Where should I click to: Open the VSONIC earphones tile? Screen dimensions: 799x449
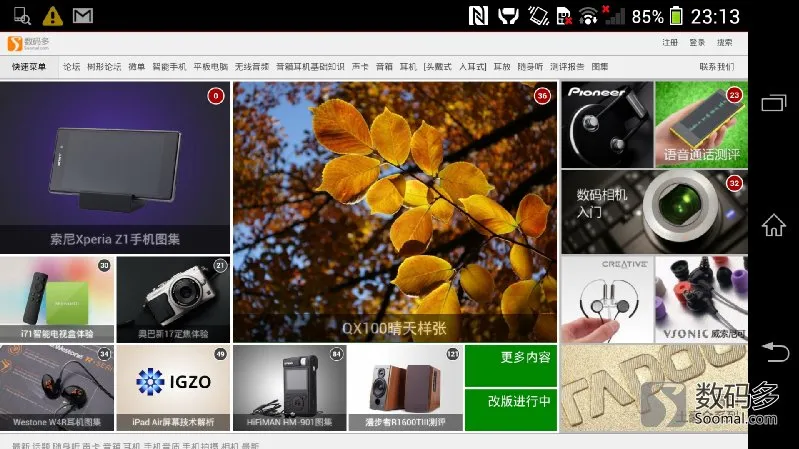tap(701, 299)
